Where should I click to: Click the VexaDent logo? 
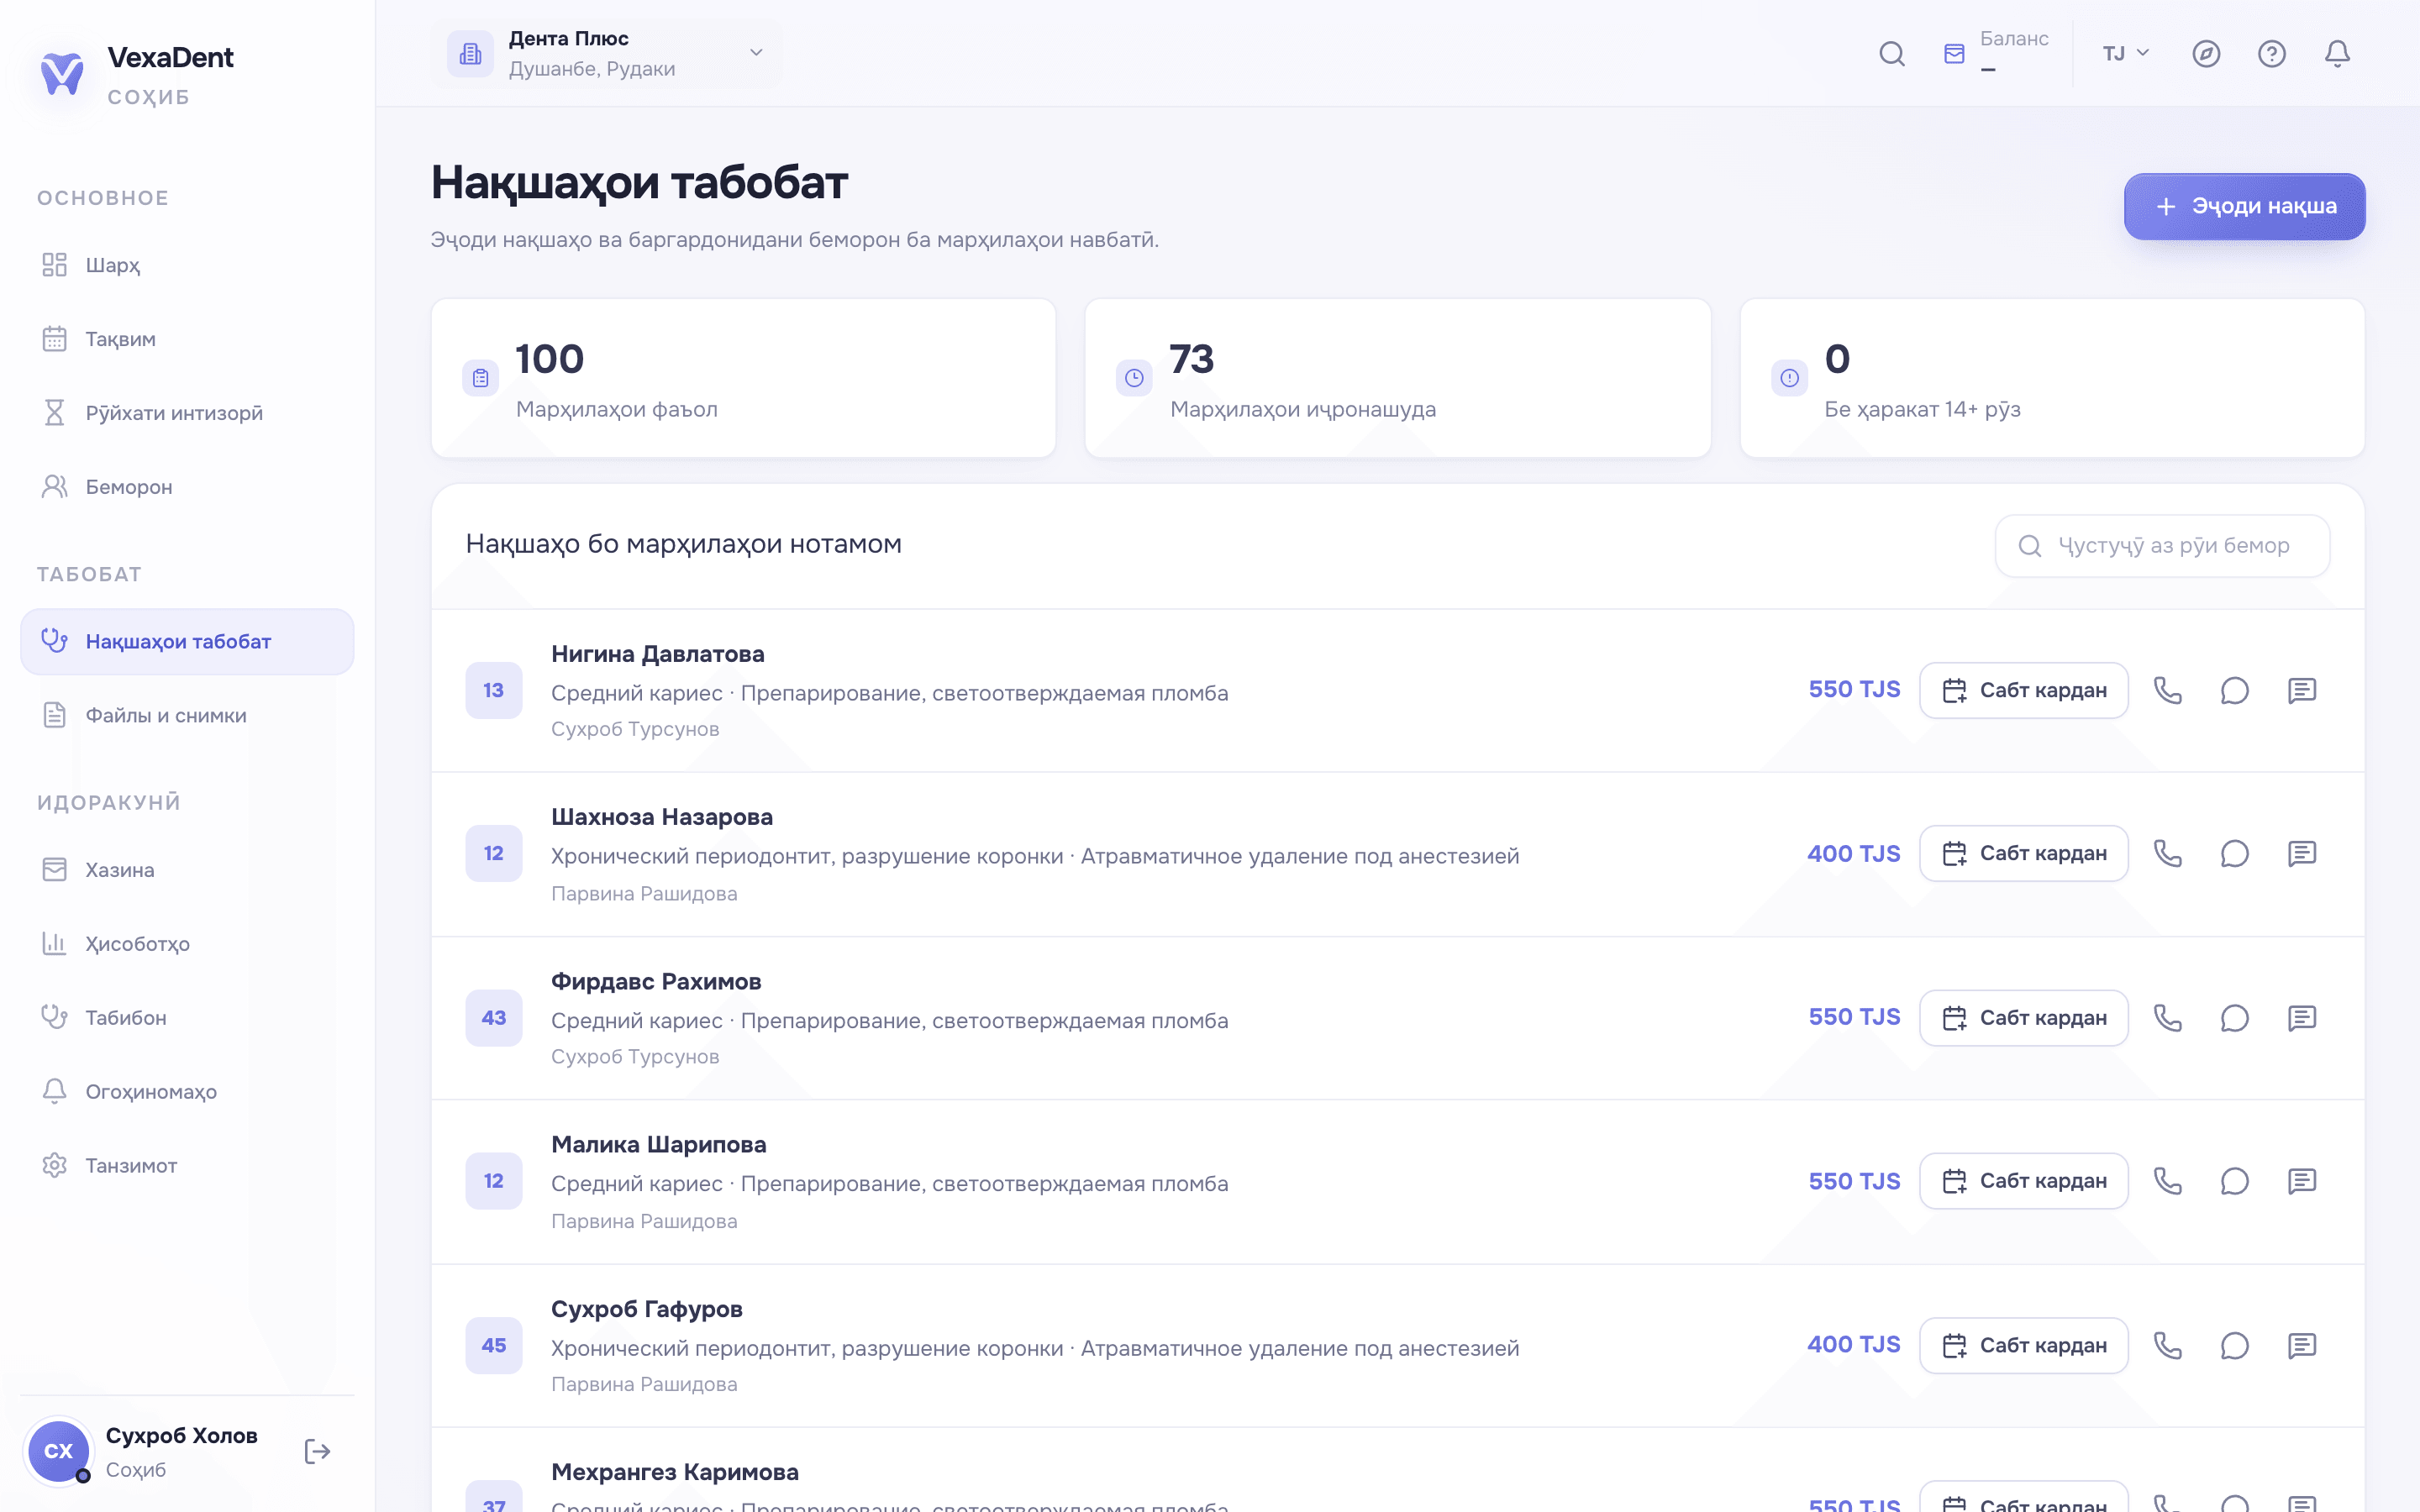pos(62,74)
